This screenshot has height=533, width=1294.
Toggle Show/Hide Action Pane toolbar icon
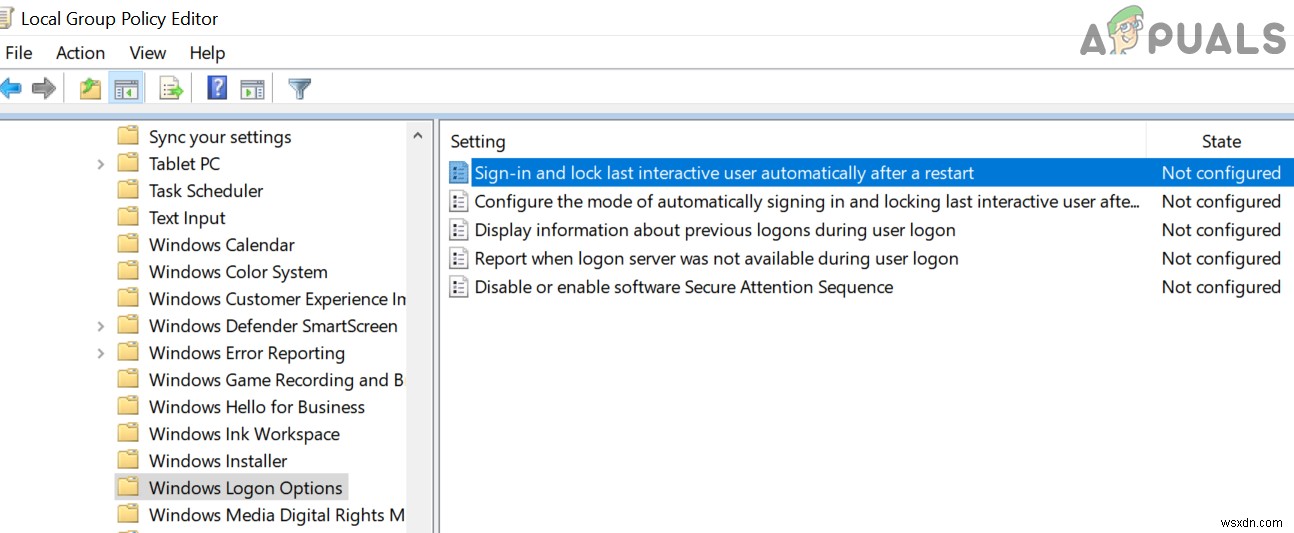(x=252, y=89)
